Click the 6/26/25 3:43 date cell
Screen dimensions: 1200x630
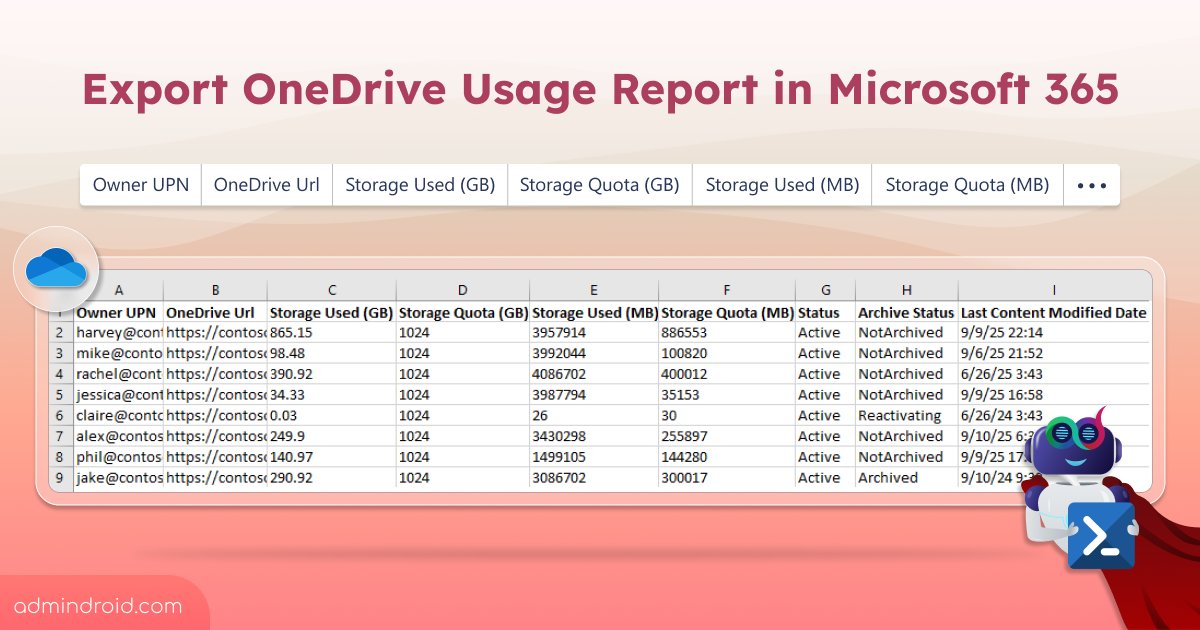pos(1053,374)
